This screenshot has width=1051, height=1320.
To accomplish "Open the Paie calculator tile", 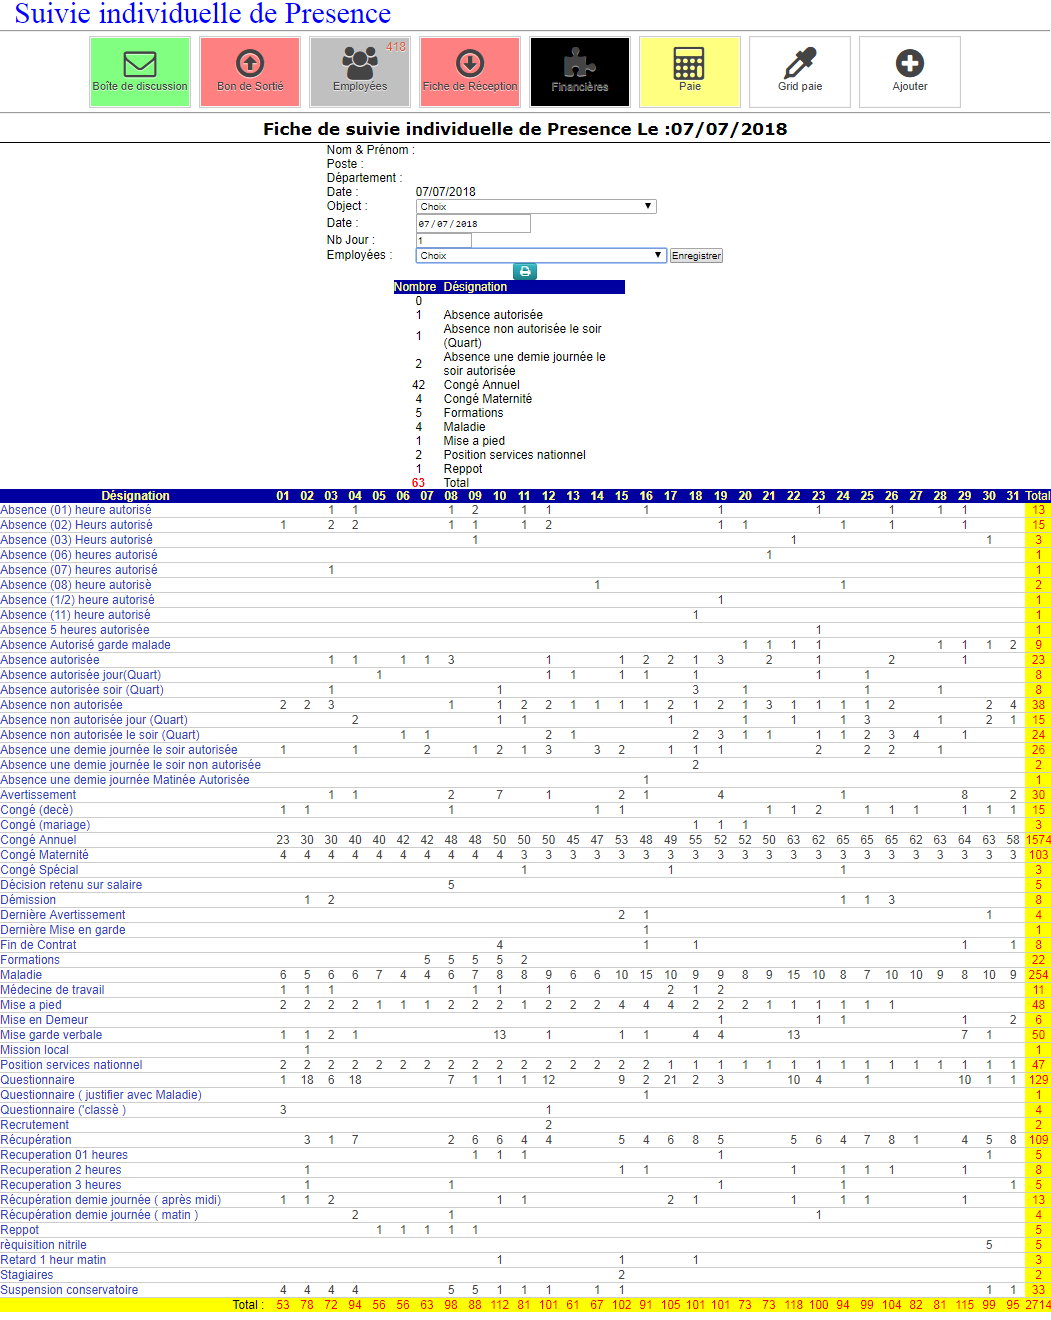I will coord(690,72).
